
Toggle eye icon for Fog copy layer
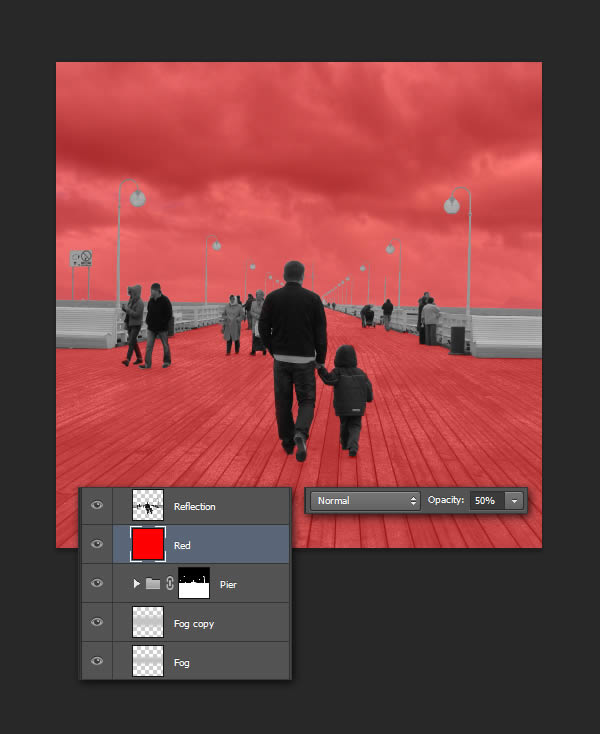(x=97, y=622)
